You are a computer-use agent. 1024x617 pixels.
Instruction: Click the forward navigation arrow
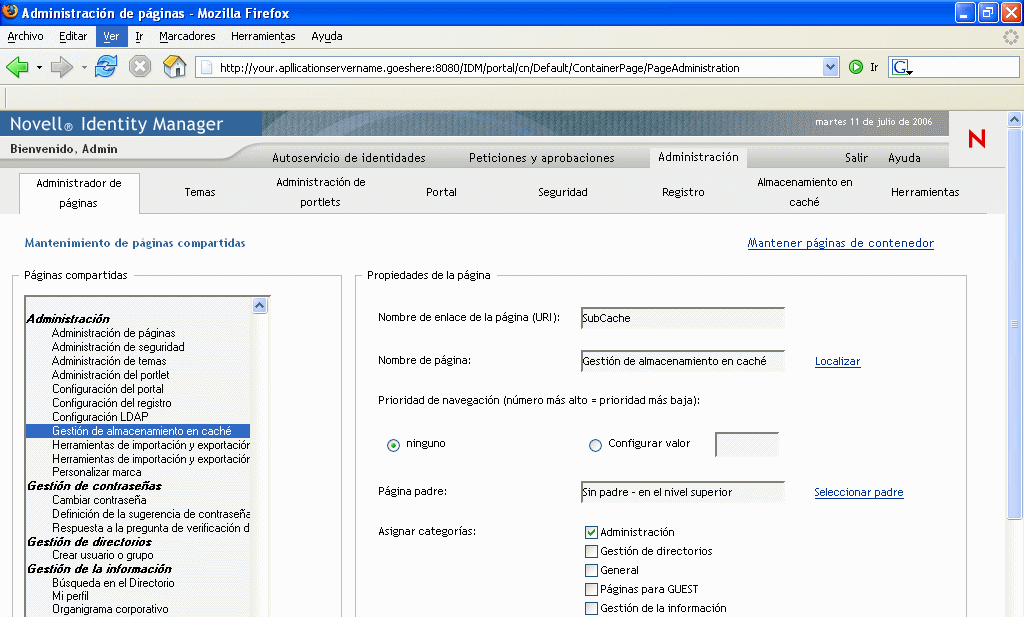click(61, 67)
